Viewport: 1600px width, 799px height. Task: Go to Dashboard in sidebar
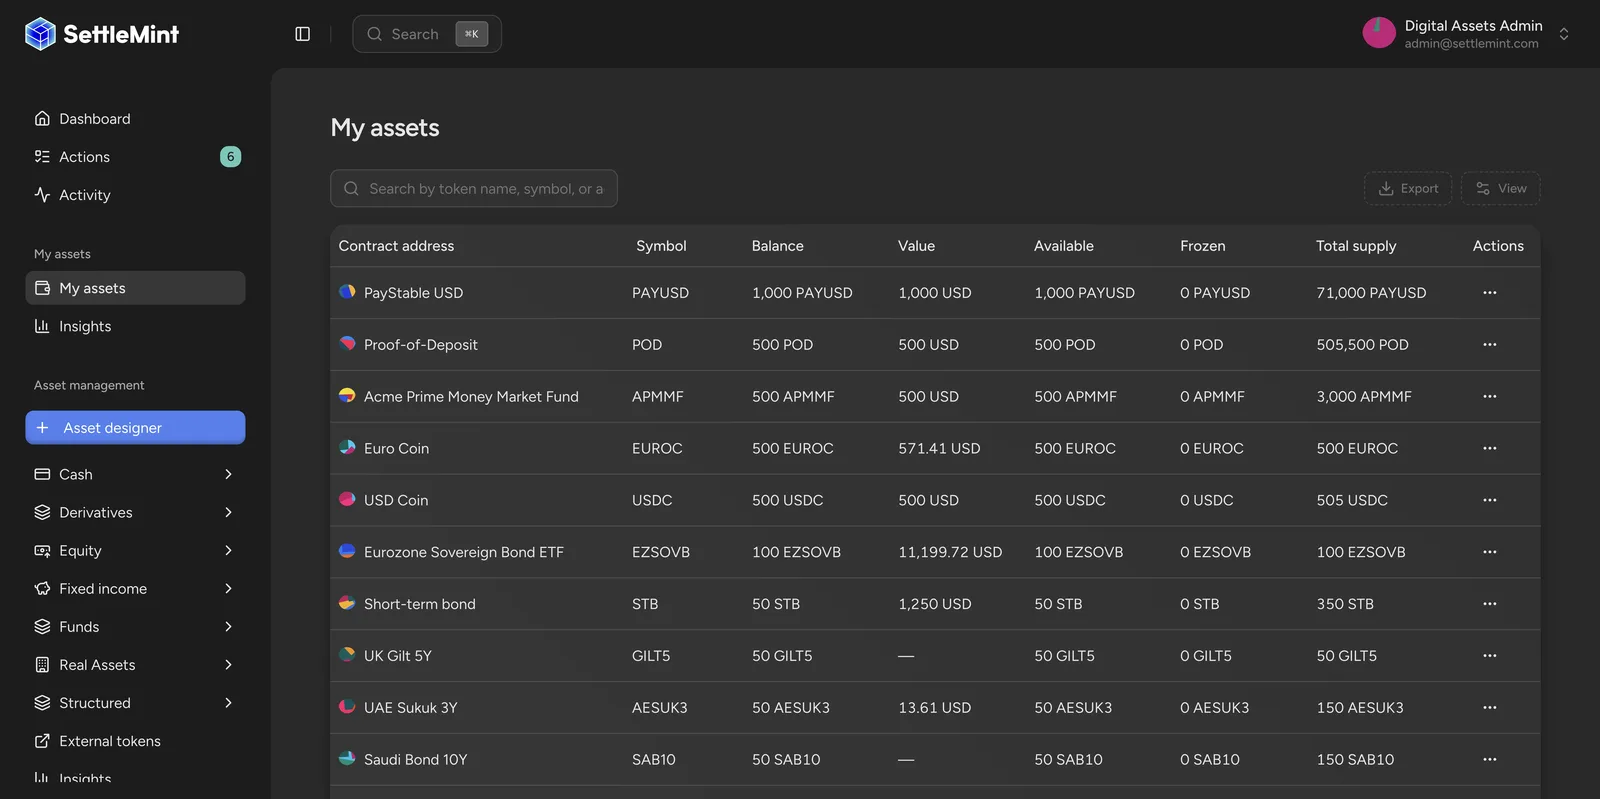point(135,119)
